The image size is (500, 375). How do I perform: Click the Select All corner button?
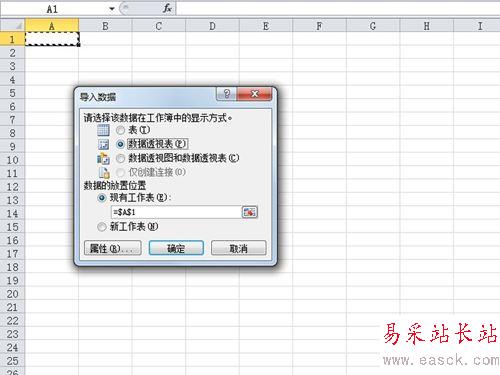pos(13,25)
